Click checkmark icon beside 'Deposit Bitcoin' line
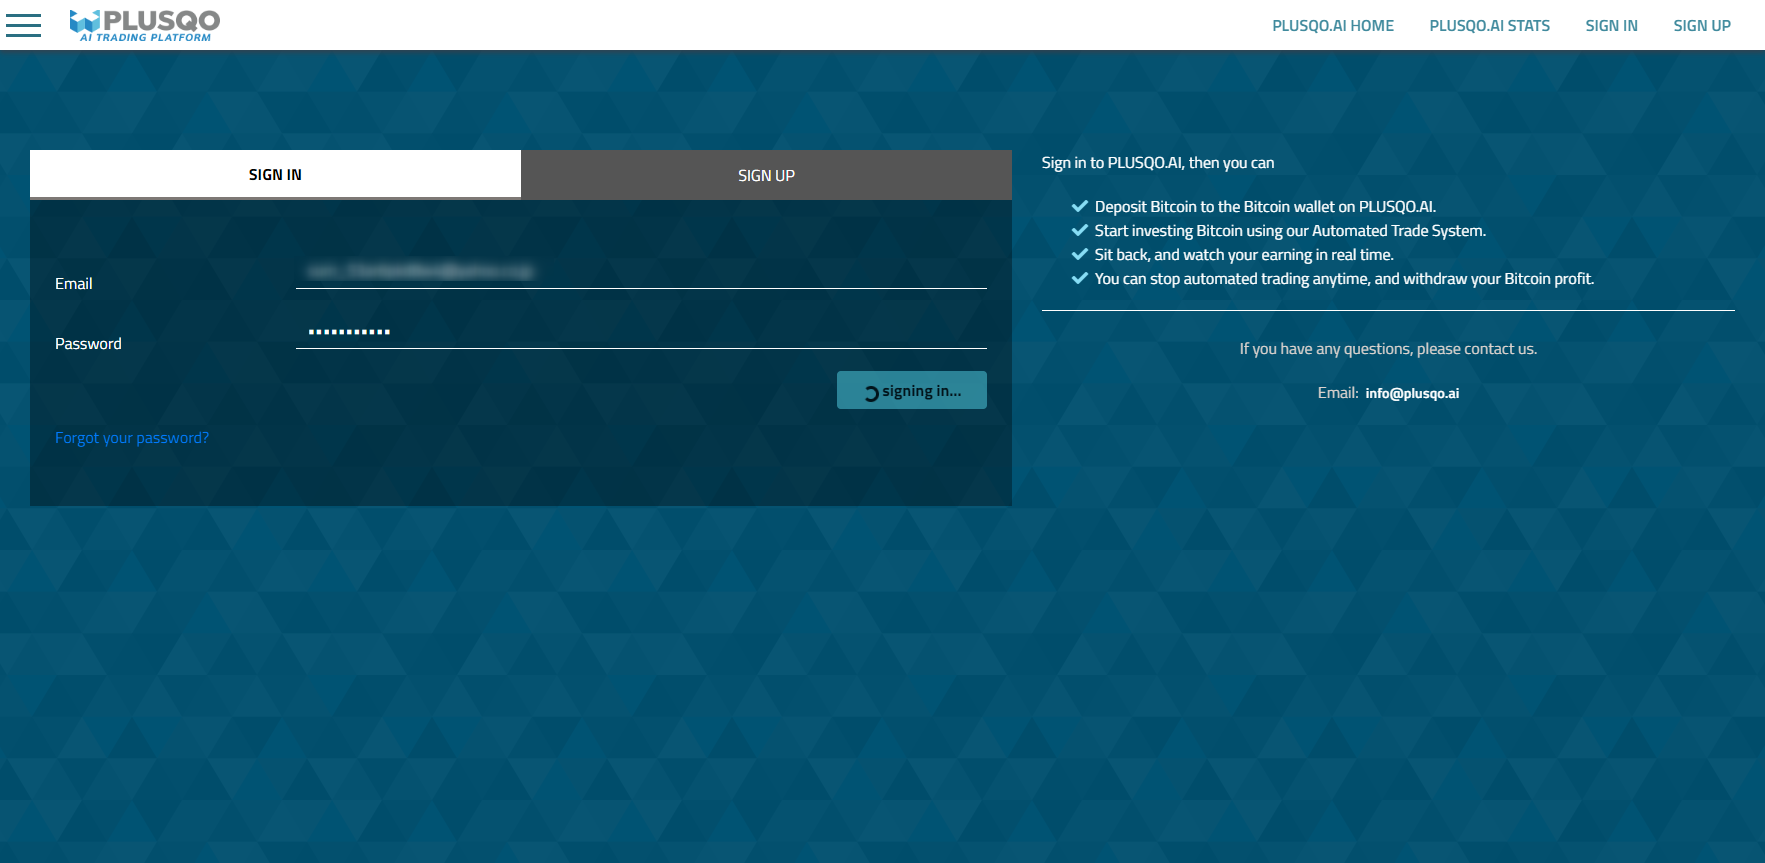1765x863 pixels. (x=1080, y=206)
